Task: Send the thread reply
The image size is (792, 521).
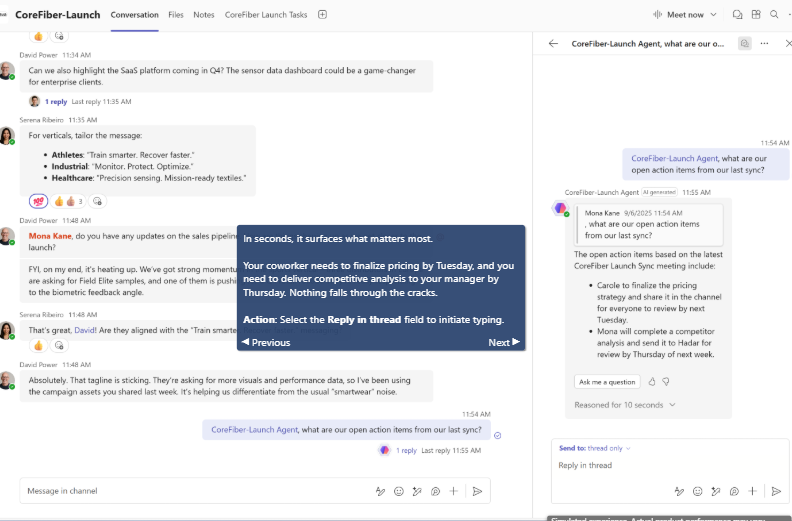Action: click(x=777, y=491)
